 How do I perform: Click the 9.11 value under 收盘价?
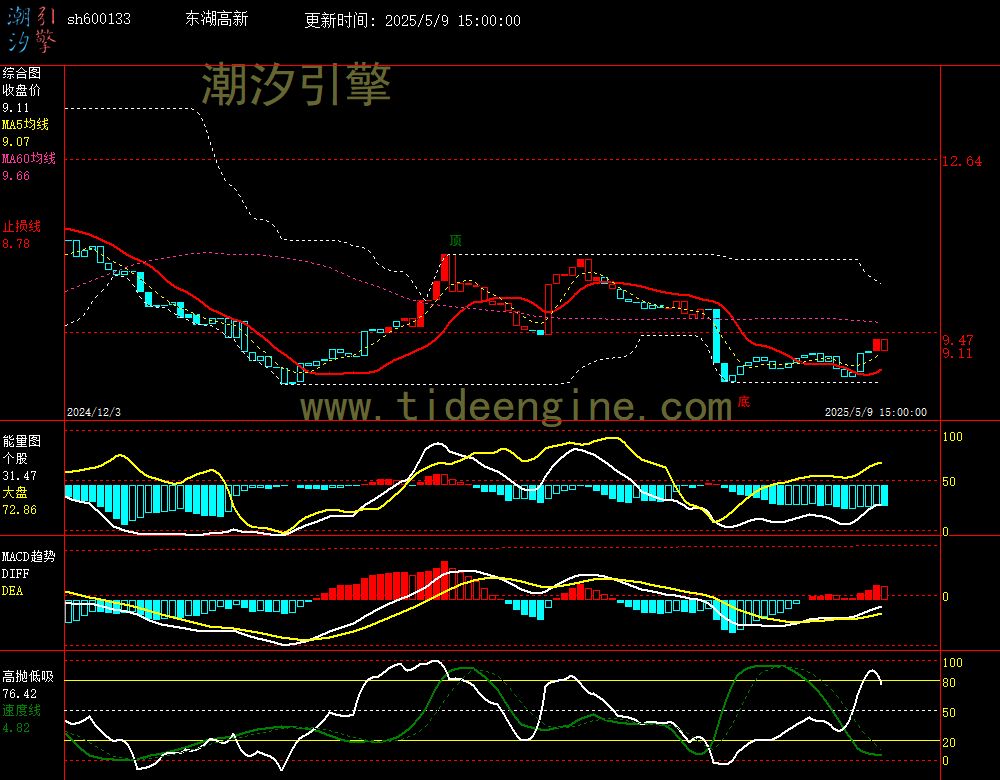point(15,108)
